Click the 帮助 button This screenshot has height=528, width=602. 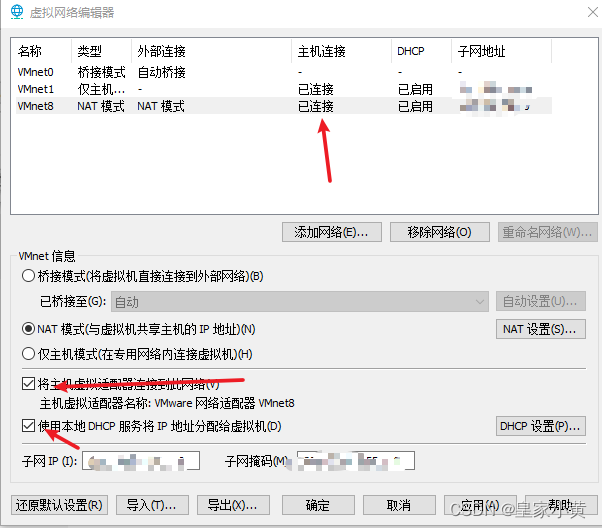(x=561, y=505)
